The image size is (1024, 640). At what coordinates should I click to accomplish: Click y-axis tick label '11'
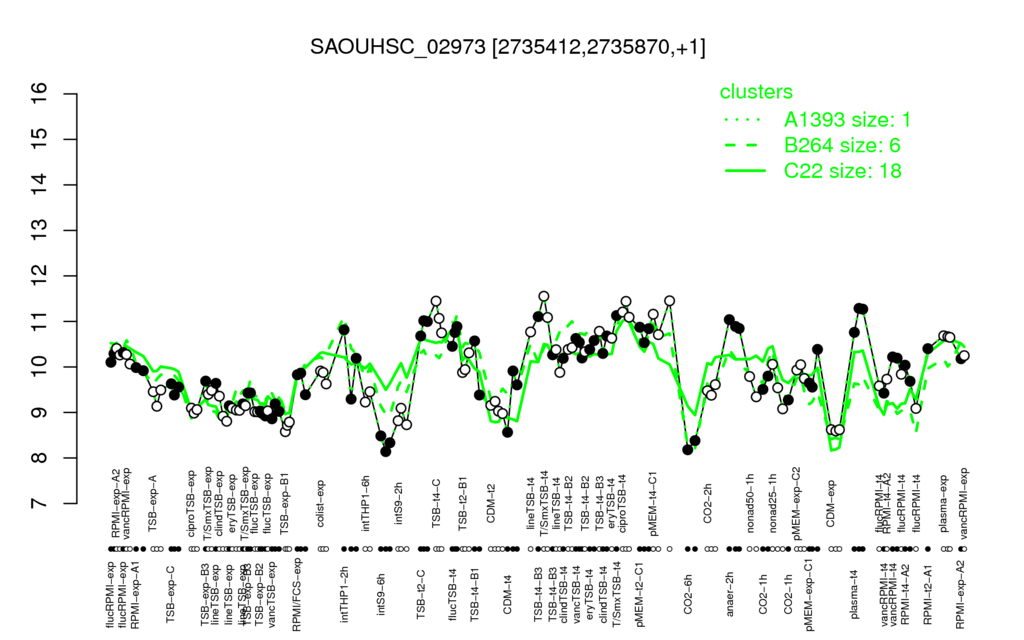click(x=40, y=321)
